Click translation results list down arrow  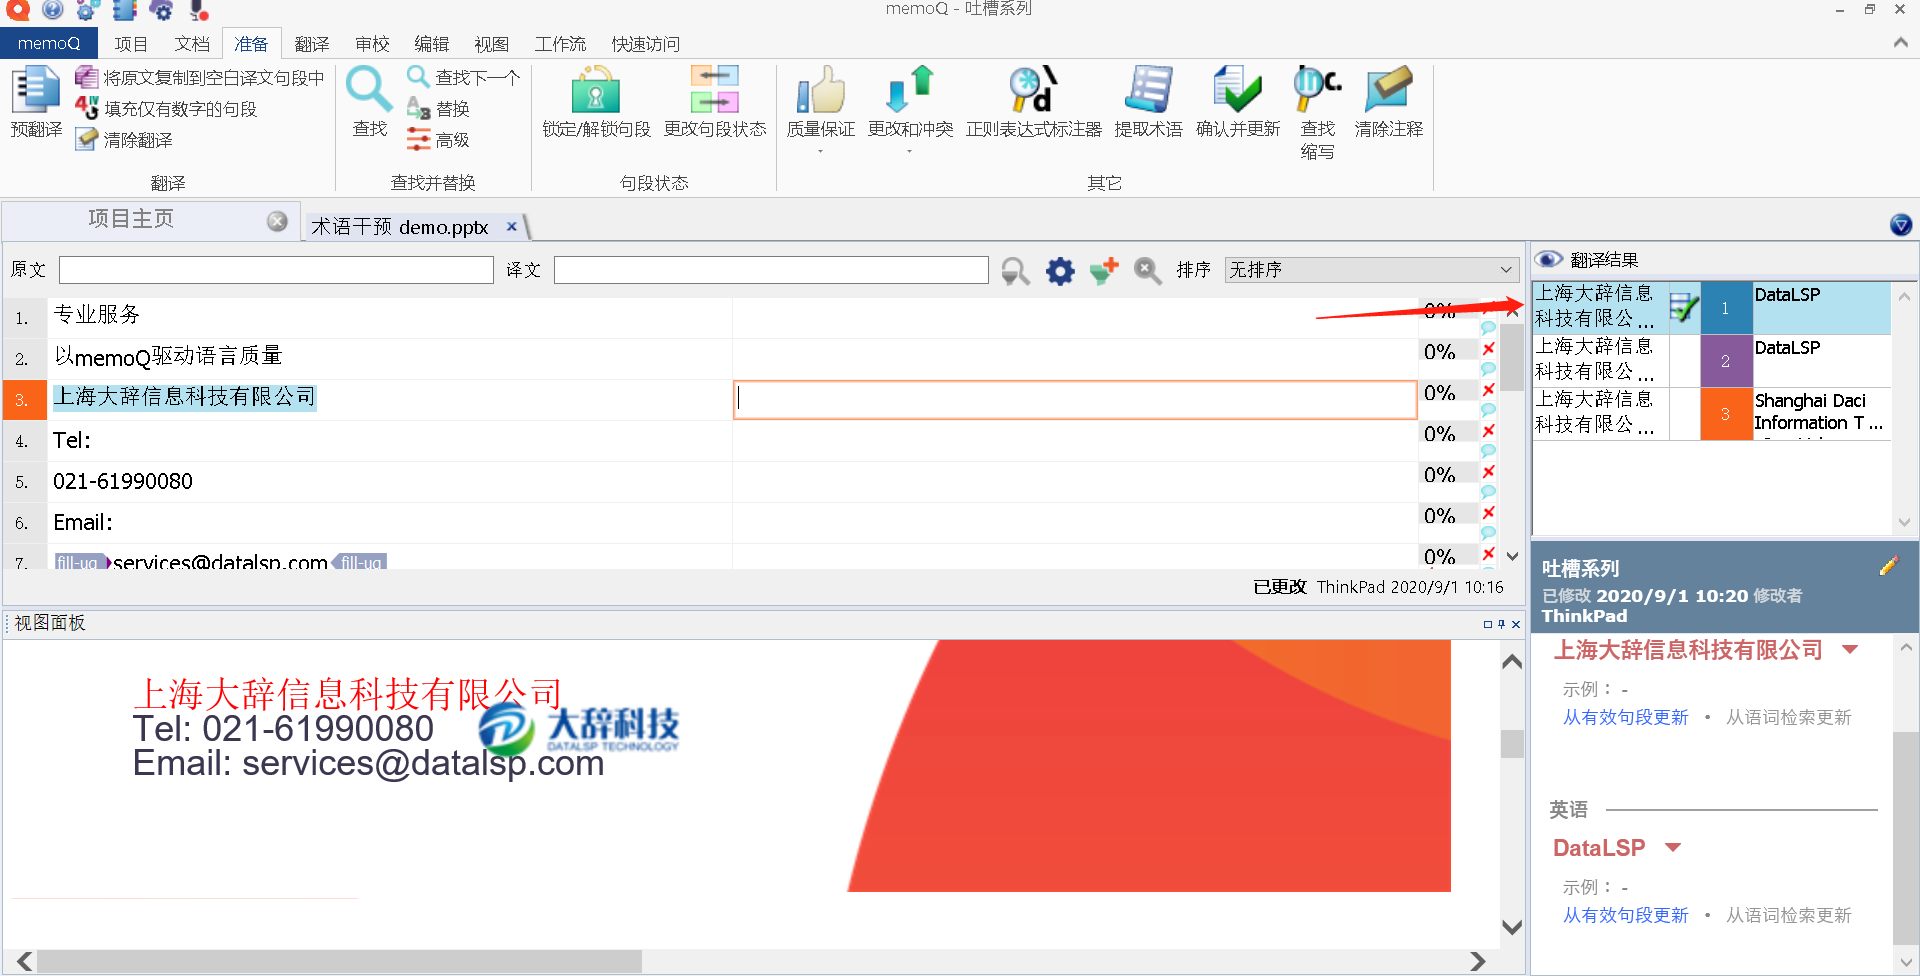coord(1904,522)
